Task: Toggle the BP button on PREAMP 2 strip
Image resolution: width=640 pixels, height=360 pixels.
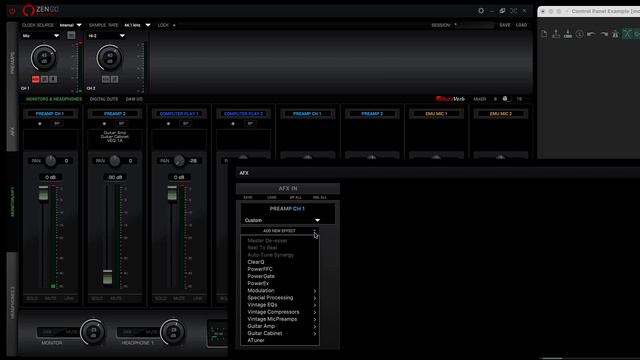Action: 121,123
